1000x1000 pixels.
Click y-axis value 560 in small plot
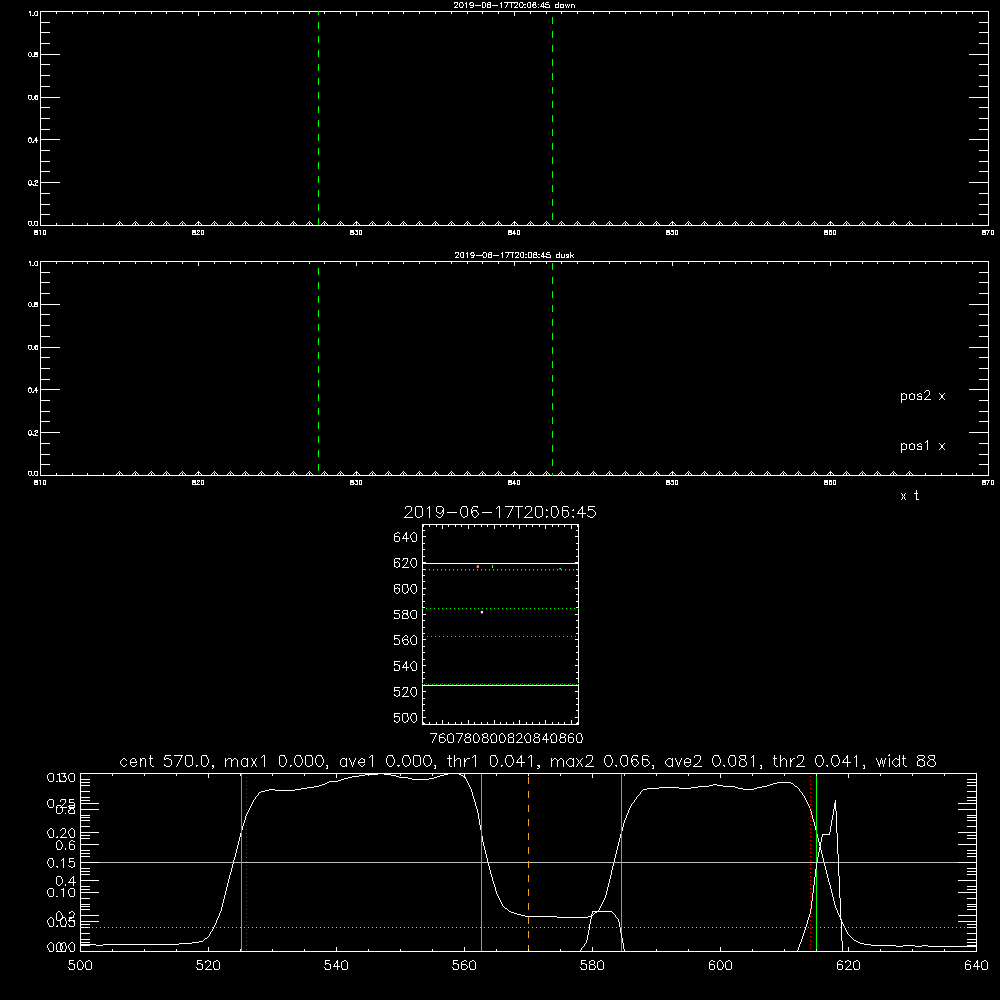coord(405,640)
